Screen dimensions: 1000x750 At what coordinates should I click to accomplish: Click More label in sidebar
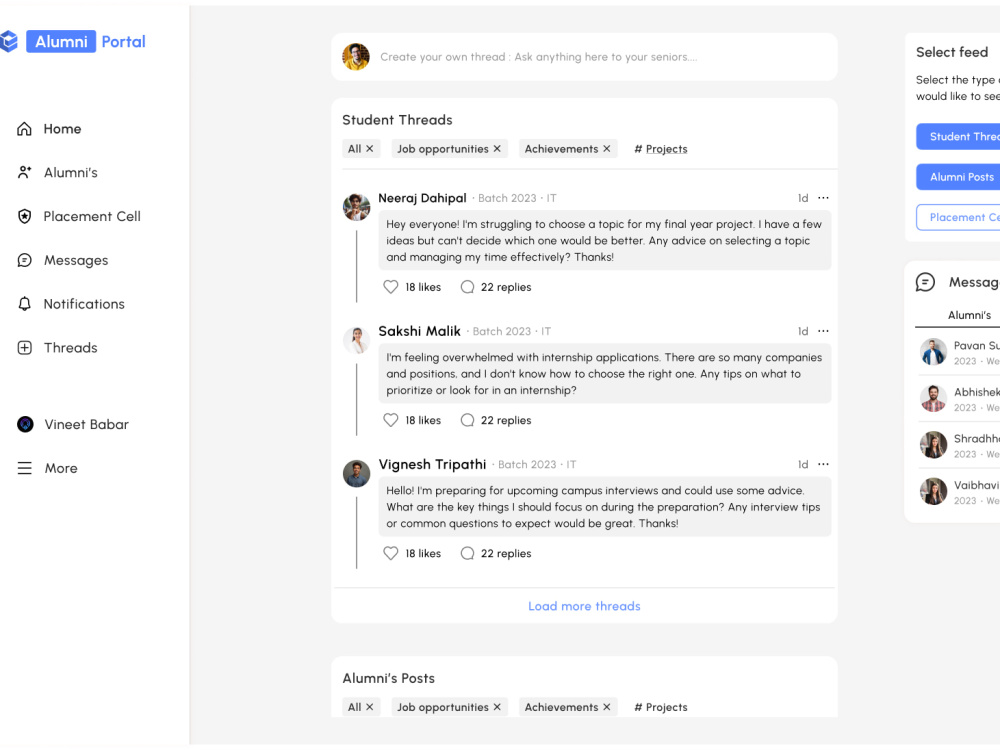[x=61, y=469]
